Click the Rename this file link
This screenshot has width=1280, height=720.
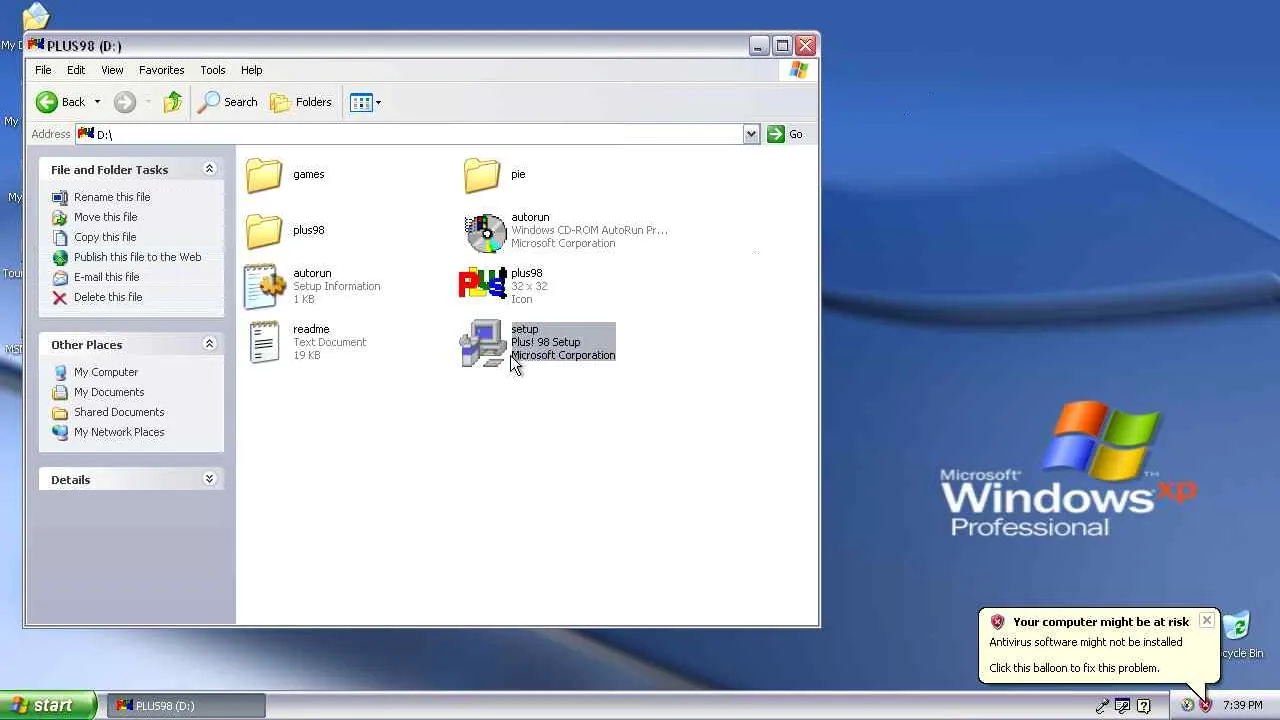pyautogui.click(x=112, y=197)
